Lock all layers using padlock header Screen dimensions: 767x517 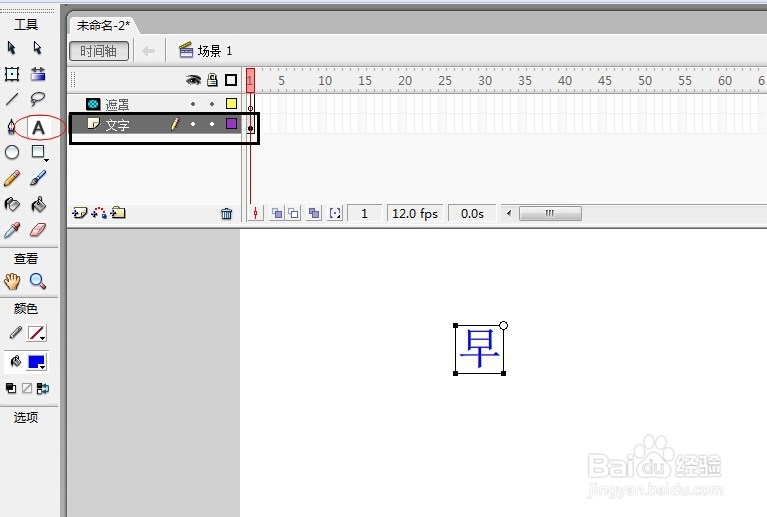[x=212, y=80]
